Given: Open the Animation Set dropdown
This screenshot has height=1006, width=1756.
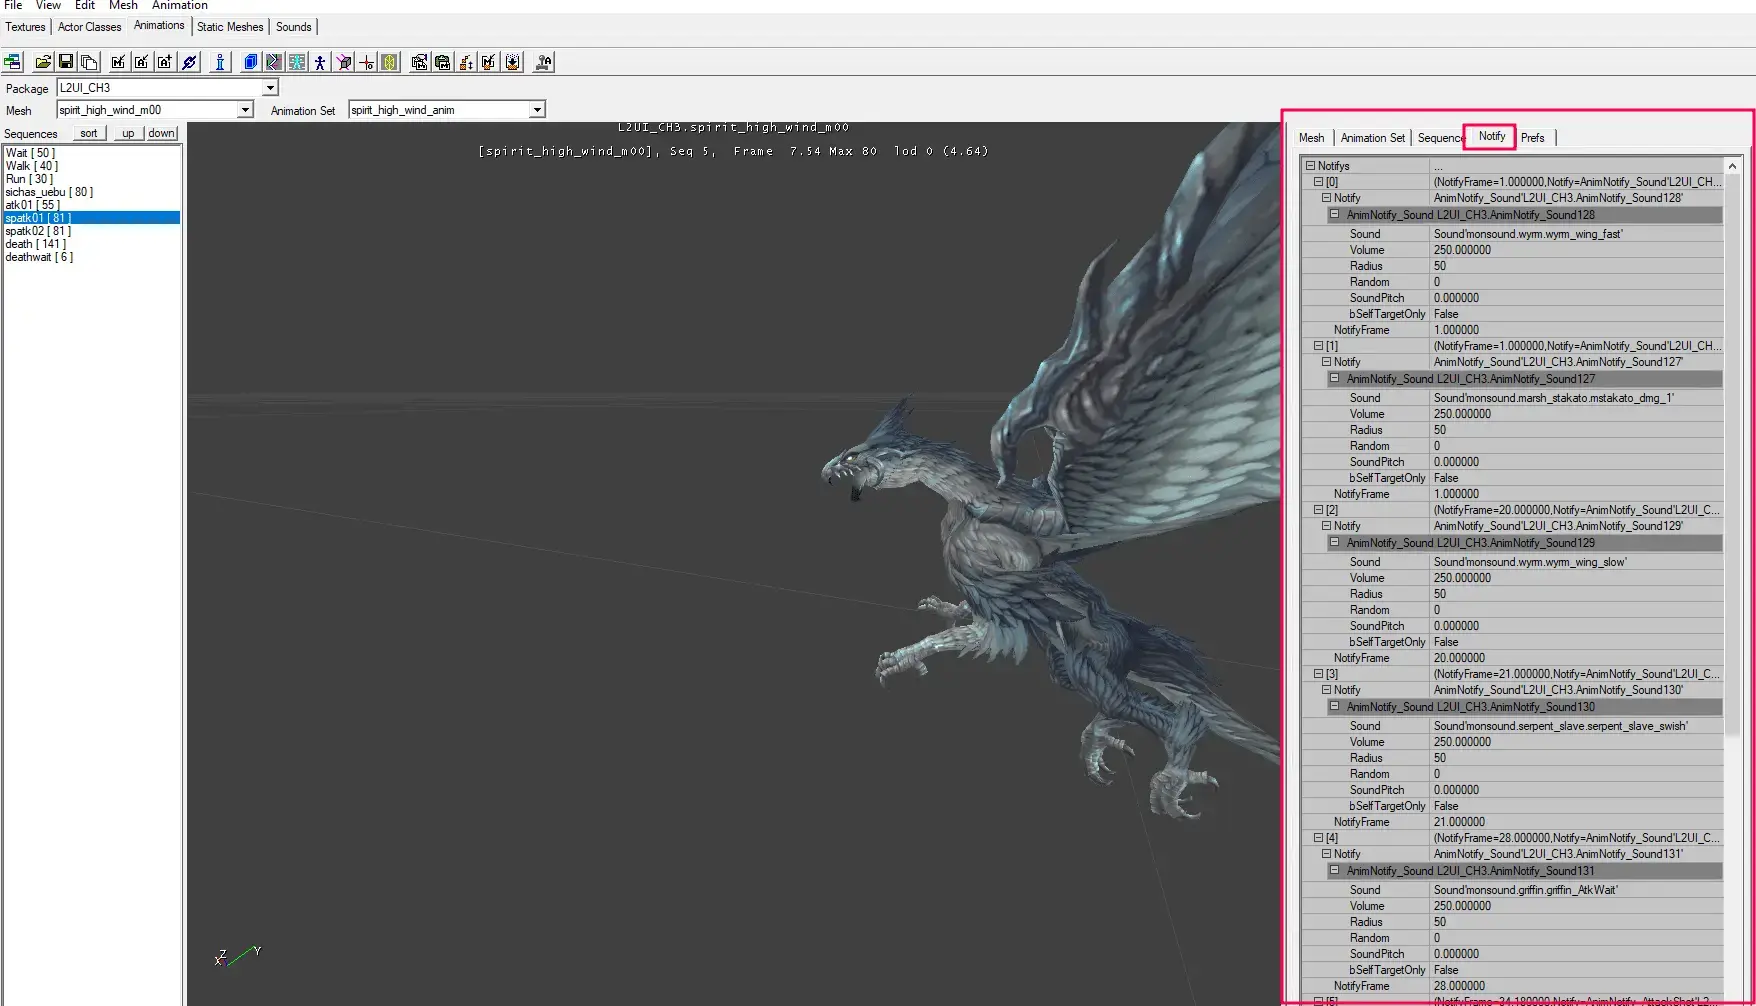Looking at the screenshot, I should click(x=537, y=110).
